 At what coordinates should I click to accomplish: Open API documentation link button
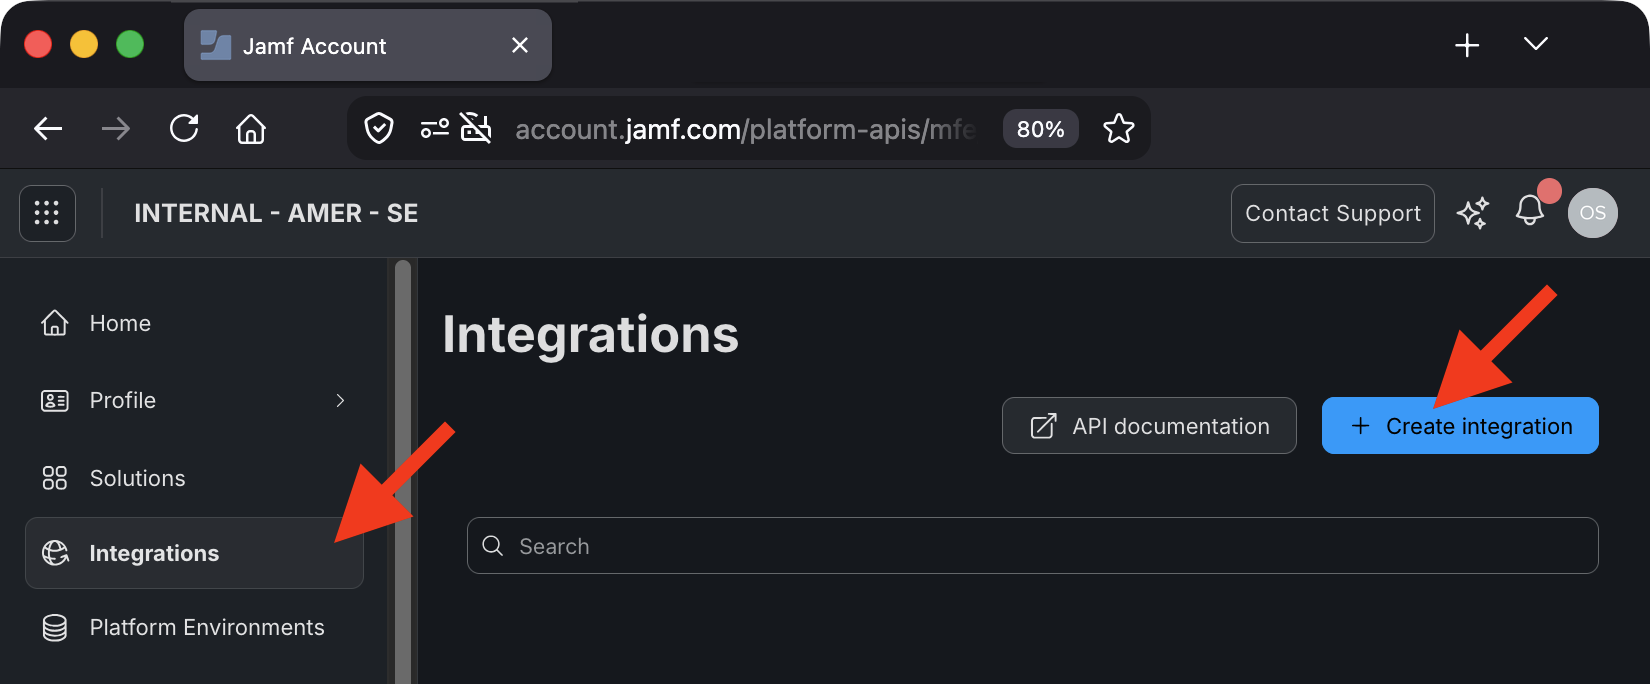pos(1149,426)
